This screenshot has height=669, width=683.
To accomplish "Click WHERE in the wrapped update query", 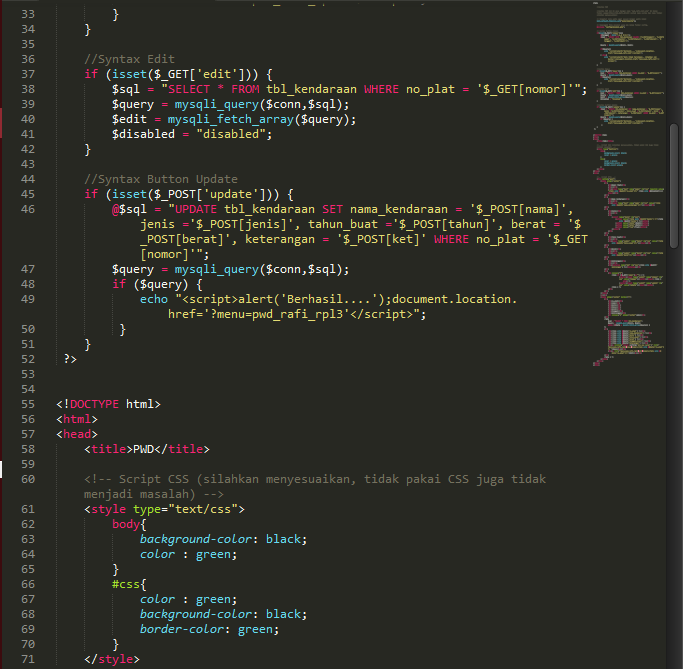I will [451, 240].
